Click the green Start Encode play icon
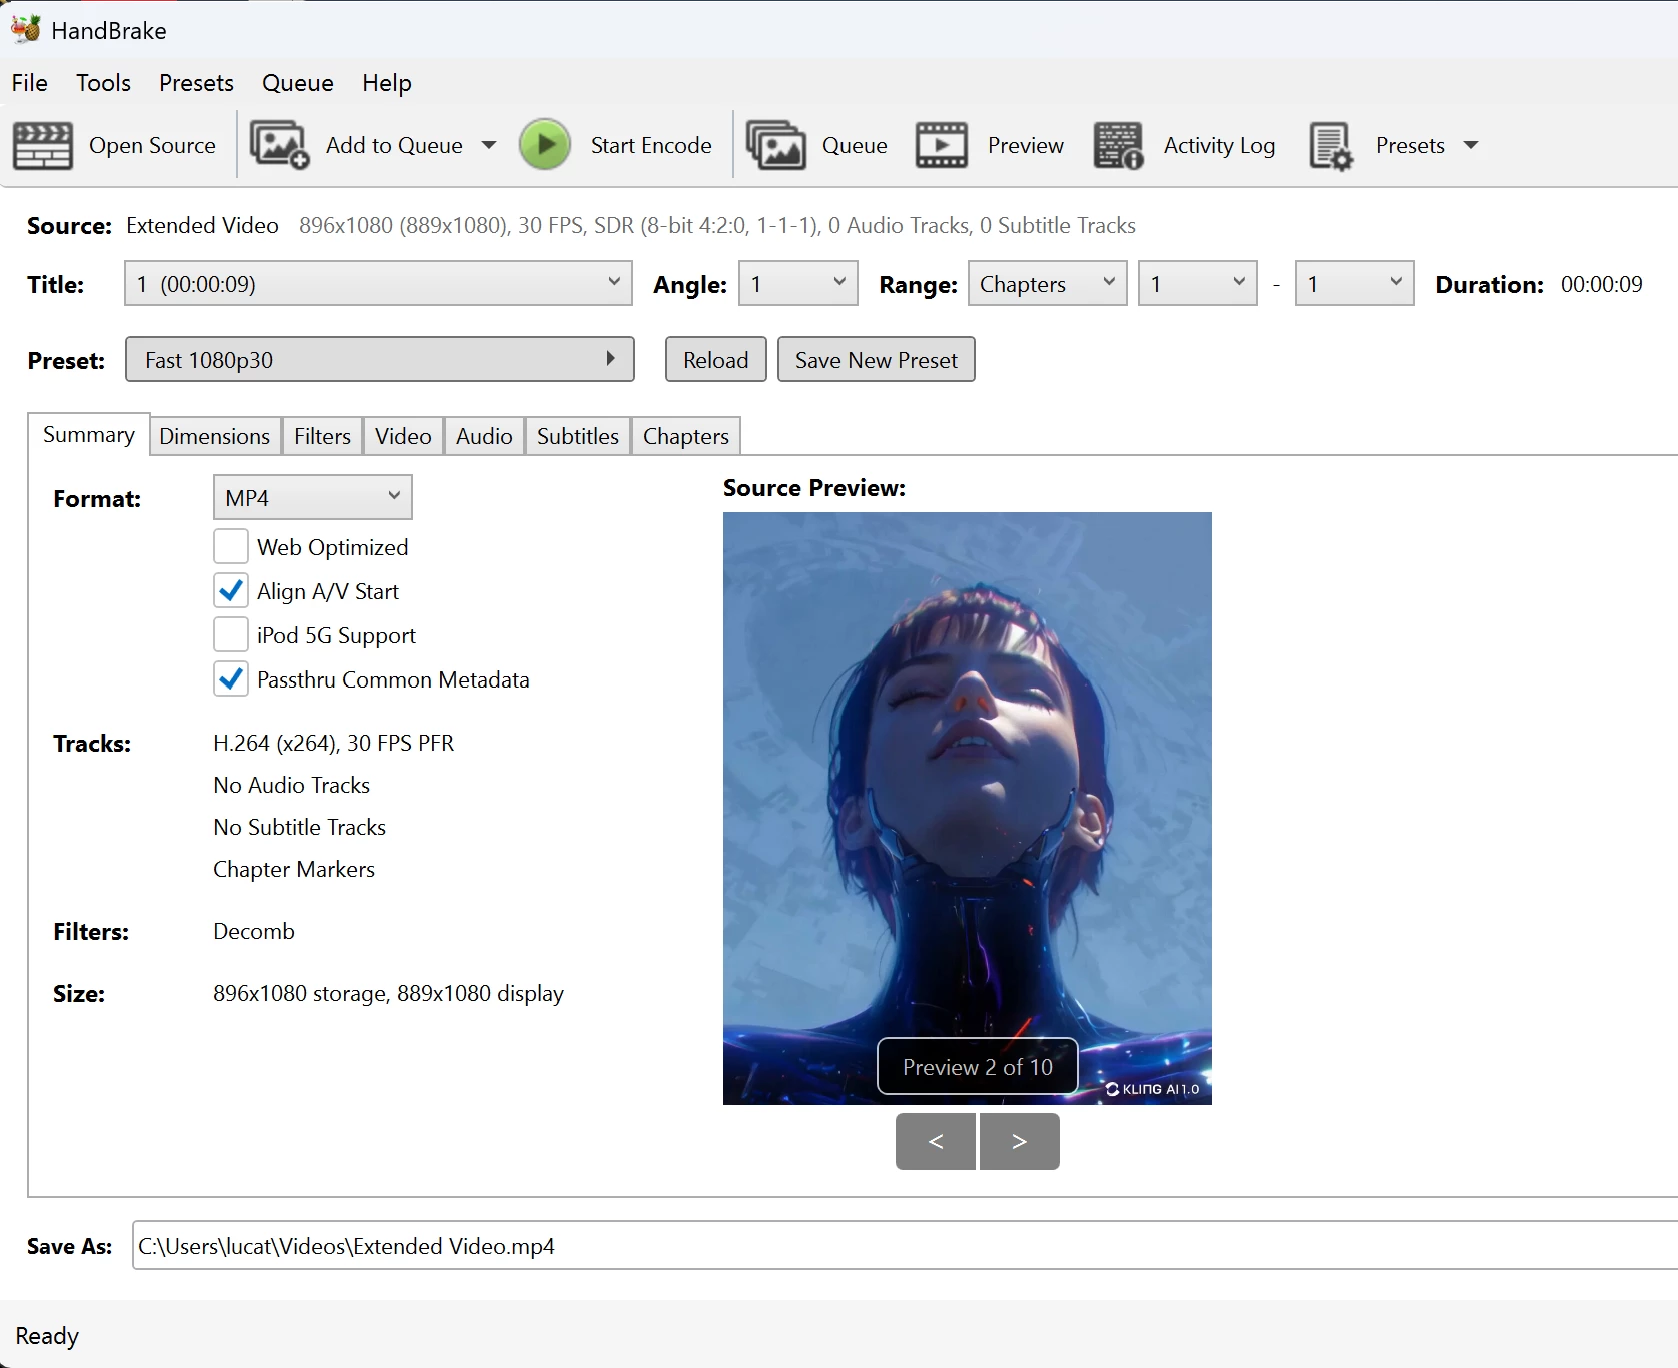Screen dimensions: 1678x1368 [545, 145]
